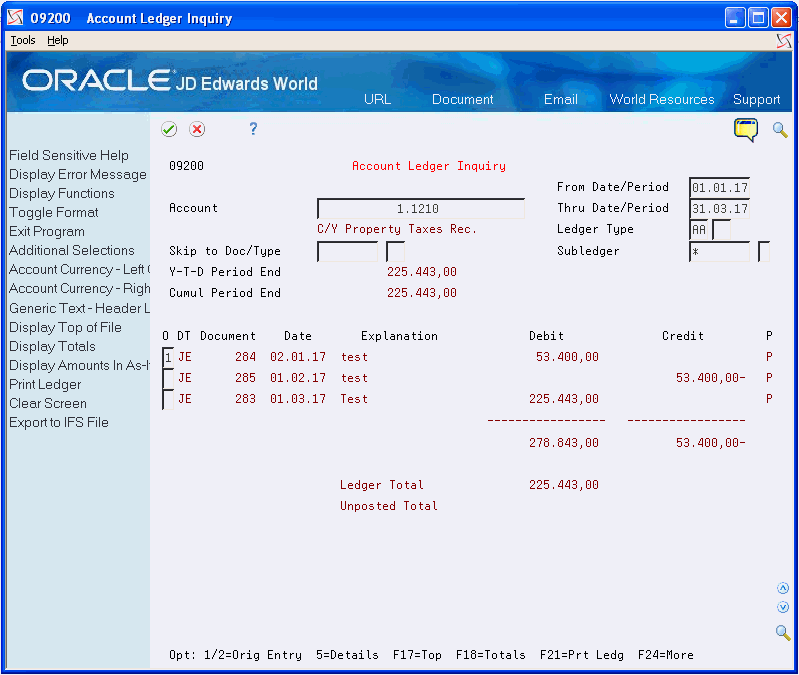Choose Clear Screen

coord(48,403)
